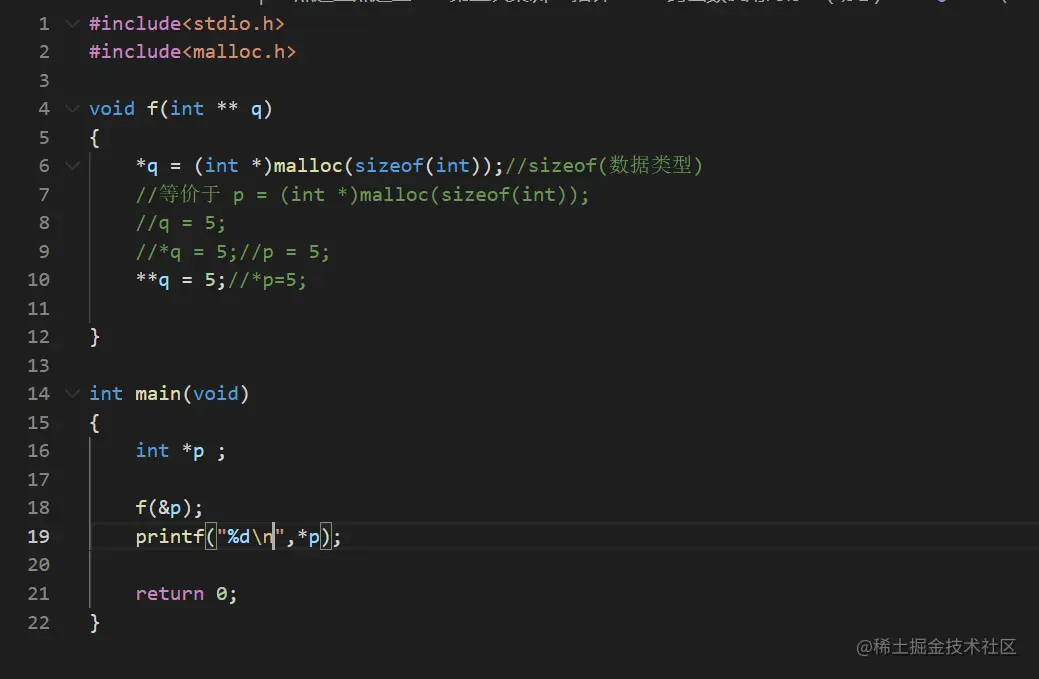Click line number 18 in the gutter
The width and height of the screenshot is (1039, 679).
coord(38,507)
